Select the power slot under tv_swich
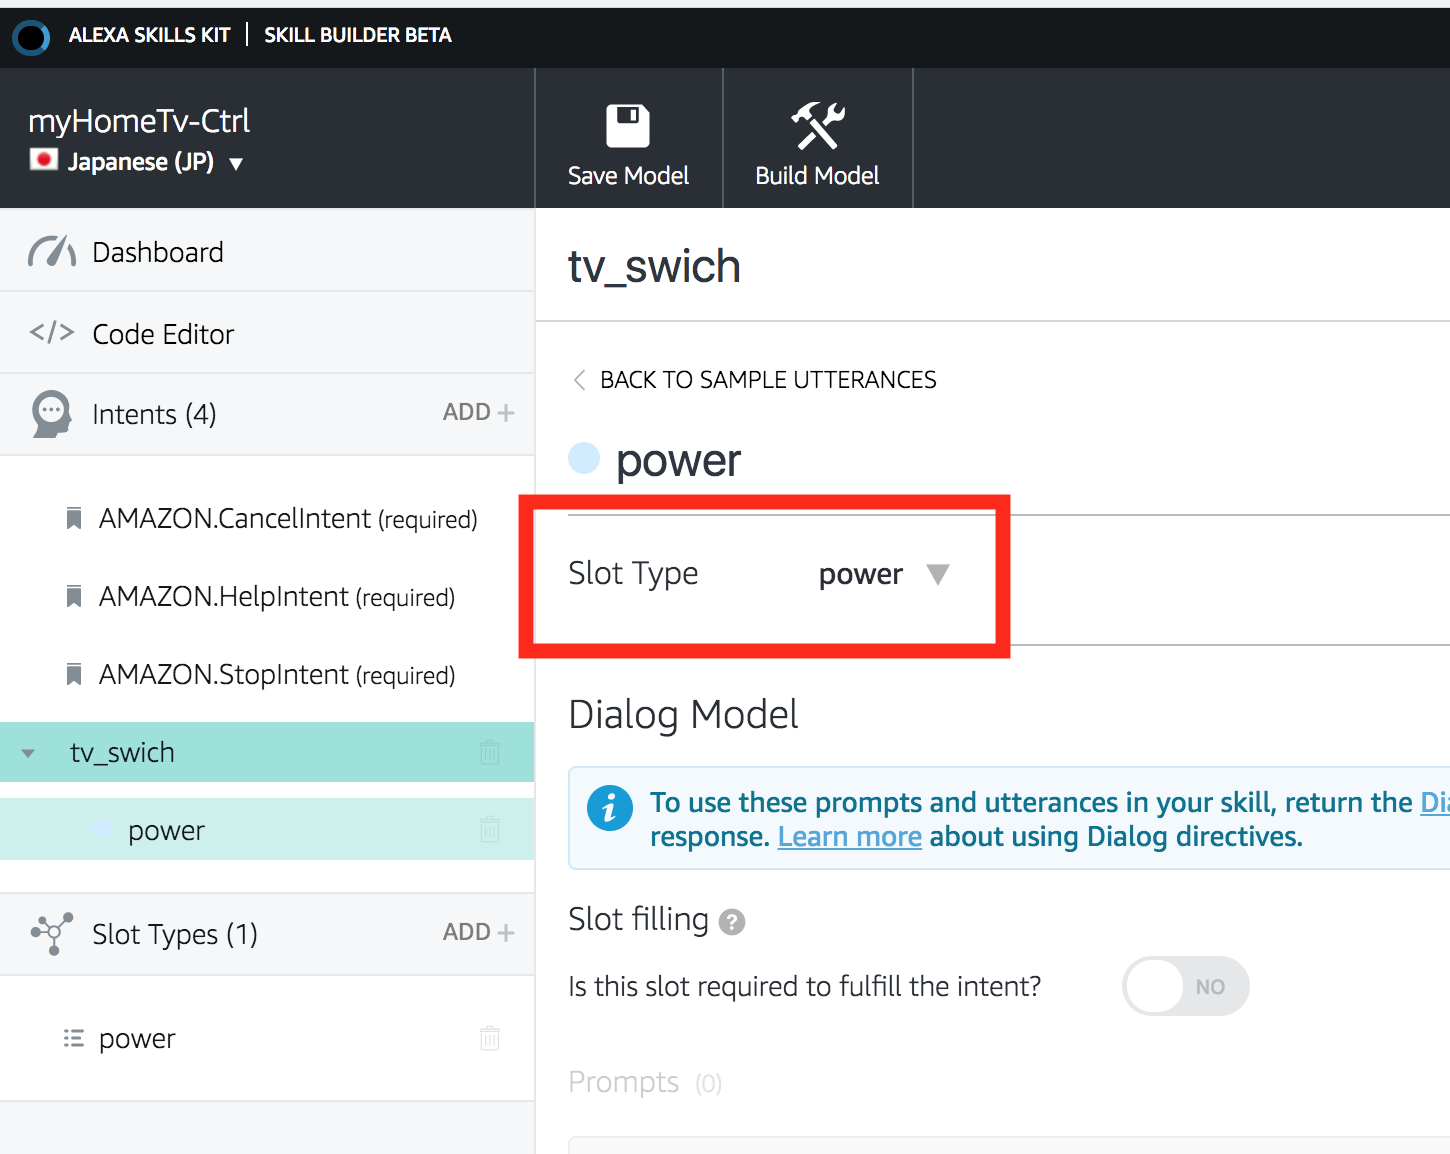Screen dimensions: 1450x1154 [x=267, y=829]
